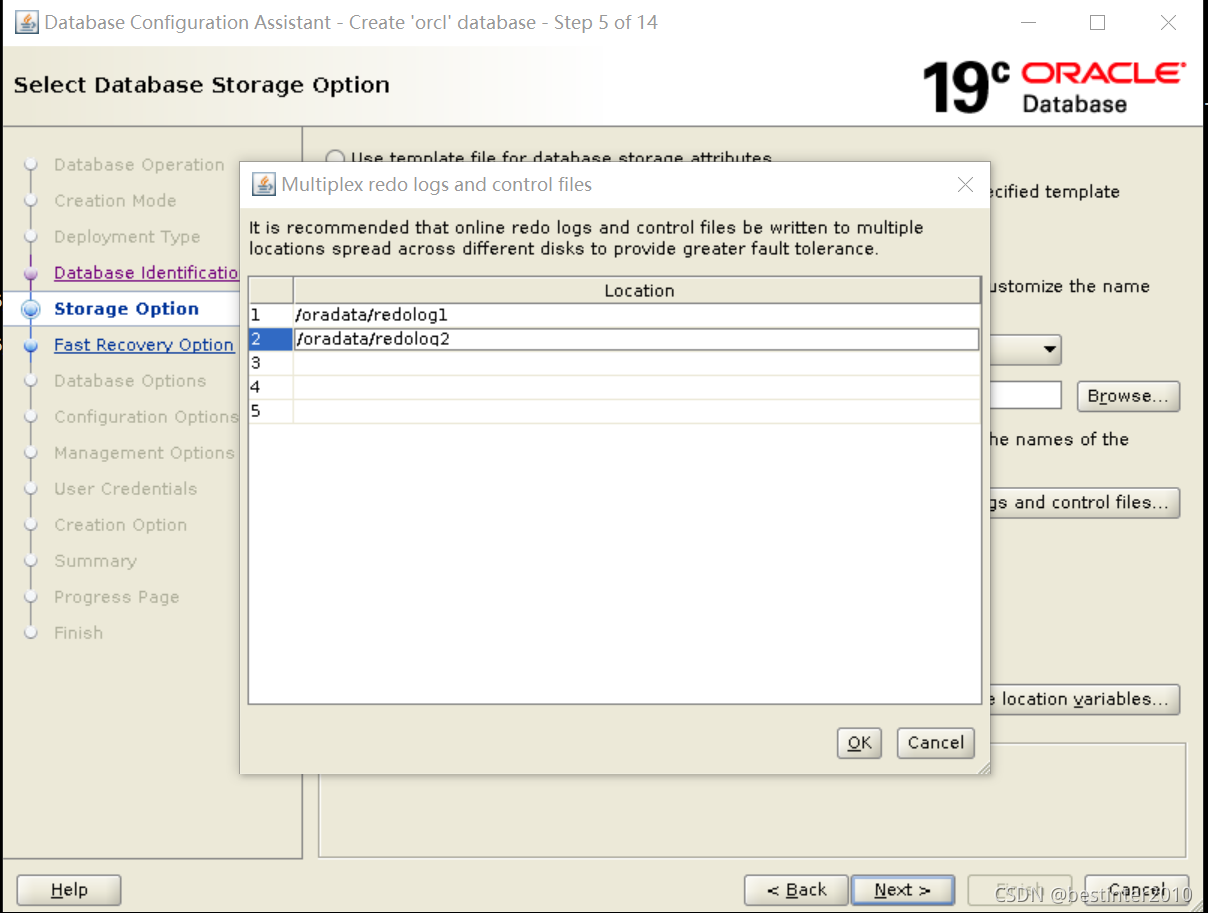Click the Database Operation step

coord(139,165)
